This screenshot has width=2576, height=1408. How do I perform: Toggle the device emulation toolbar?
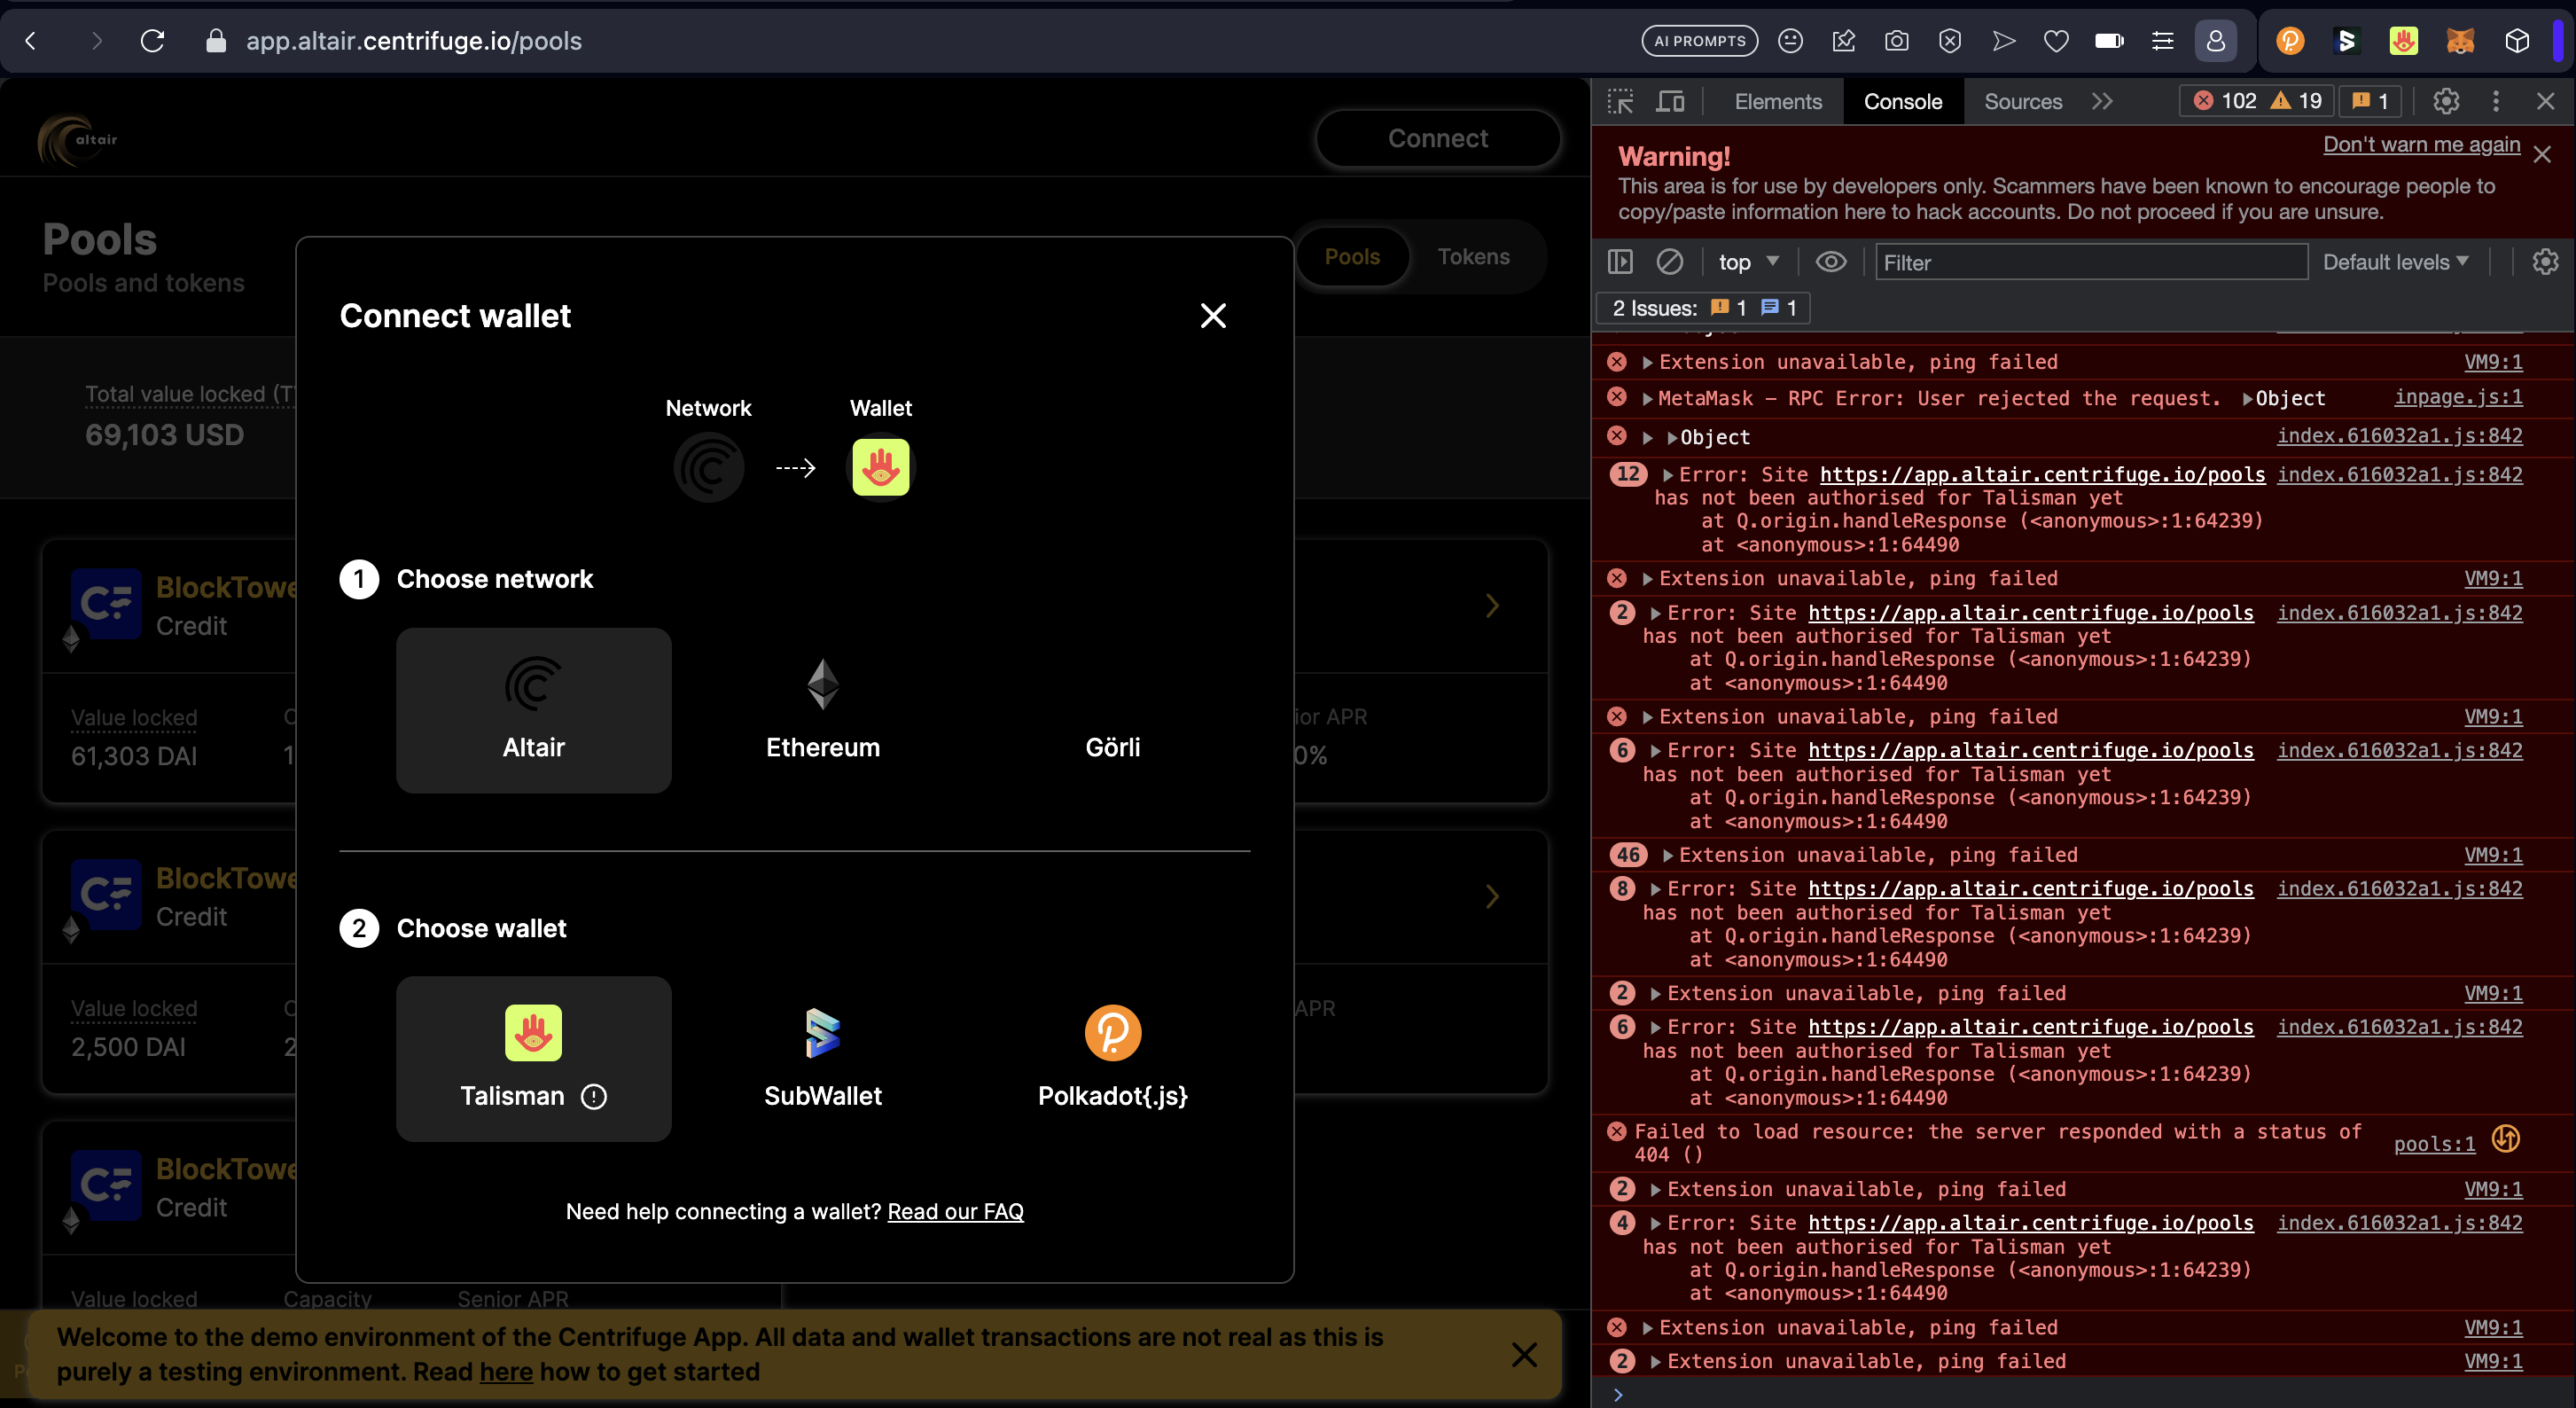click(x=1671, y=101)
